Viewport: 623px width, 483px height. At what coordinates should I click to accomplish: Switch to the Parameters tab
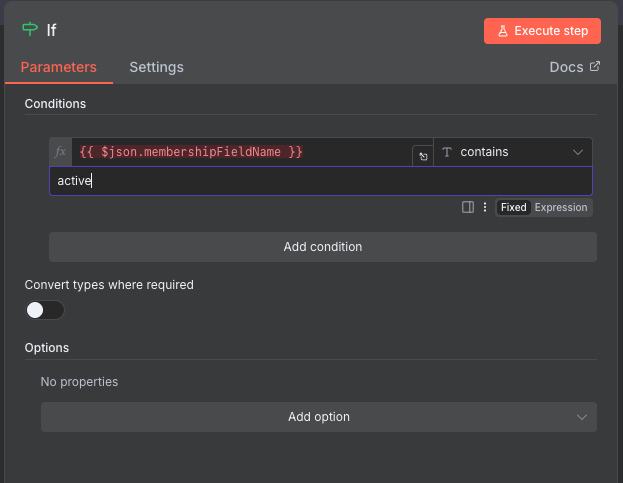59,67
